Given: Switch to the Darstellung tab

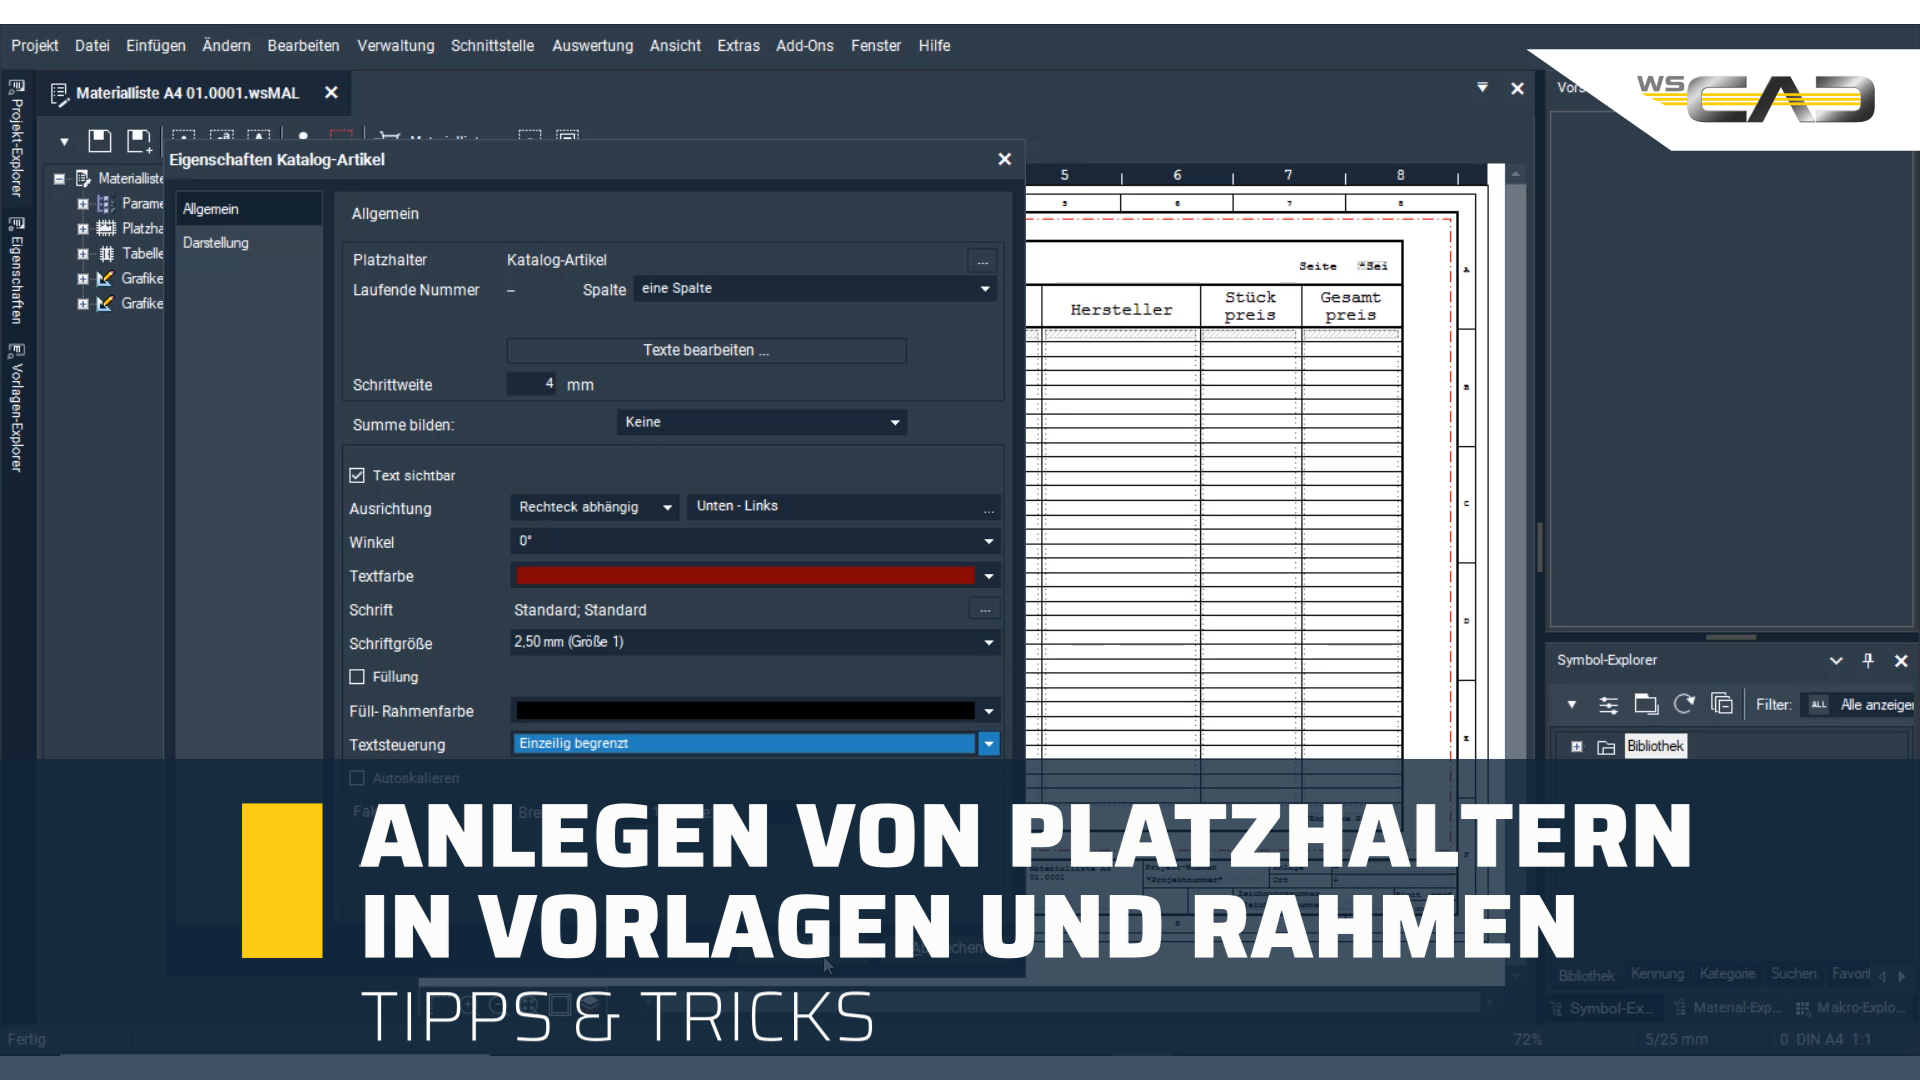Looking at the screenshot, I should coord(215,242).
